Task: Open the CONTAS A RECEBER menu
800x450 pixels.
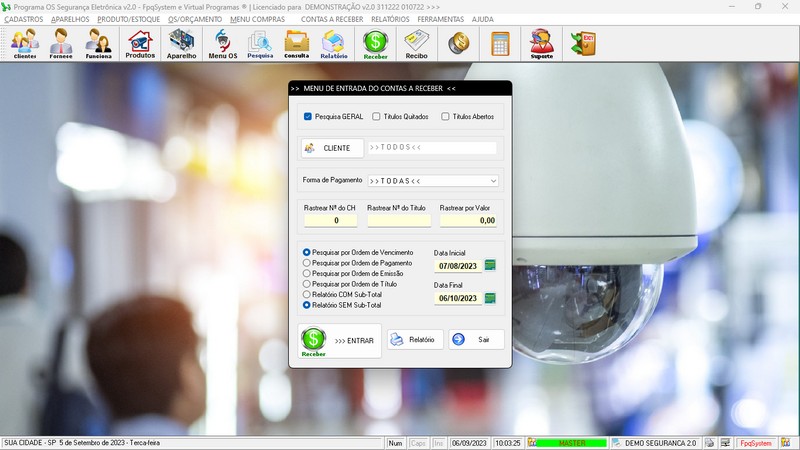Action: pos(332,19)
